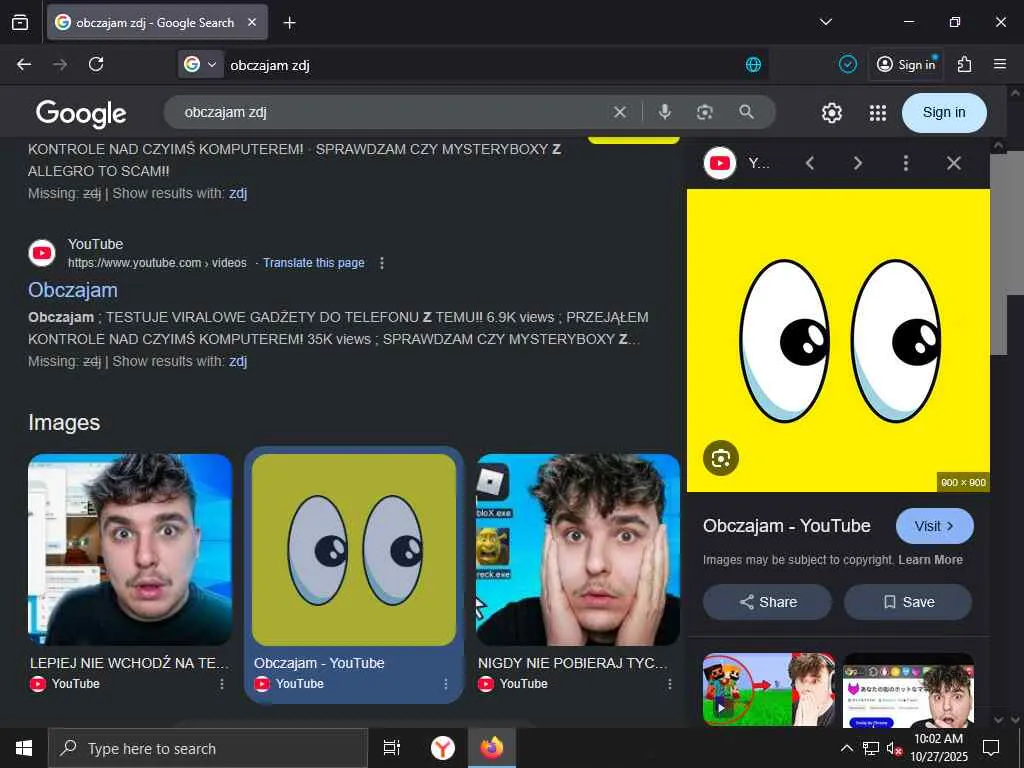Click the page vertical scrollbar thumb

click(1015, 223)
